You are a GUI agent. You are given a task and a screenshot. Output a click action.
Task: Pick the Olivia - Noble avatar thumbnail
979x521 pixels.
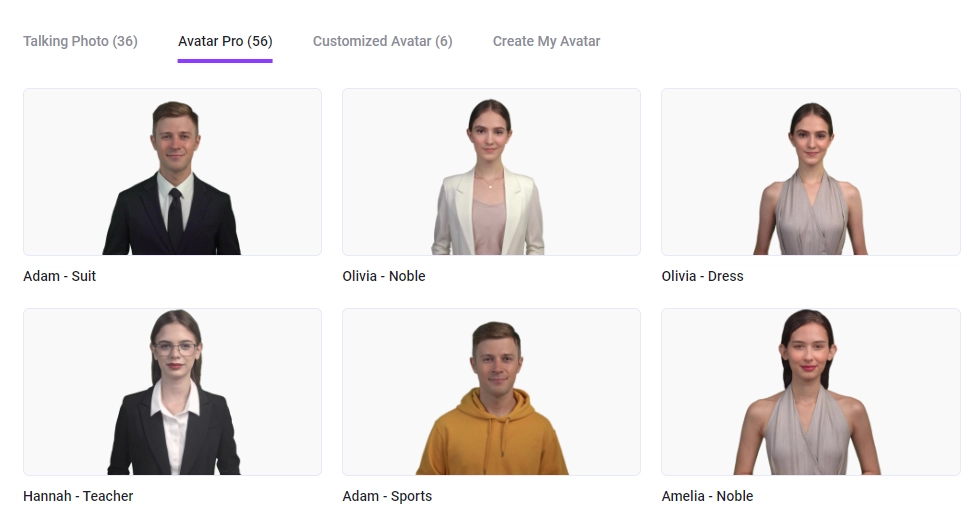(491, 172)
